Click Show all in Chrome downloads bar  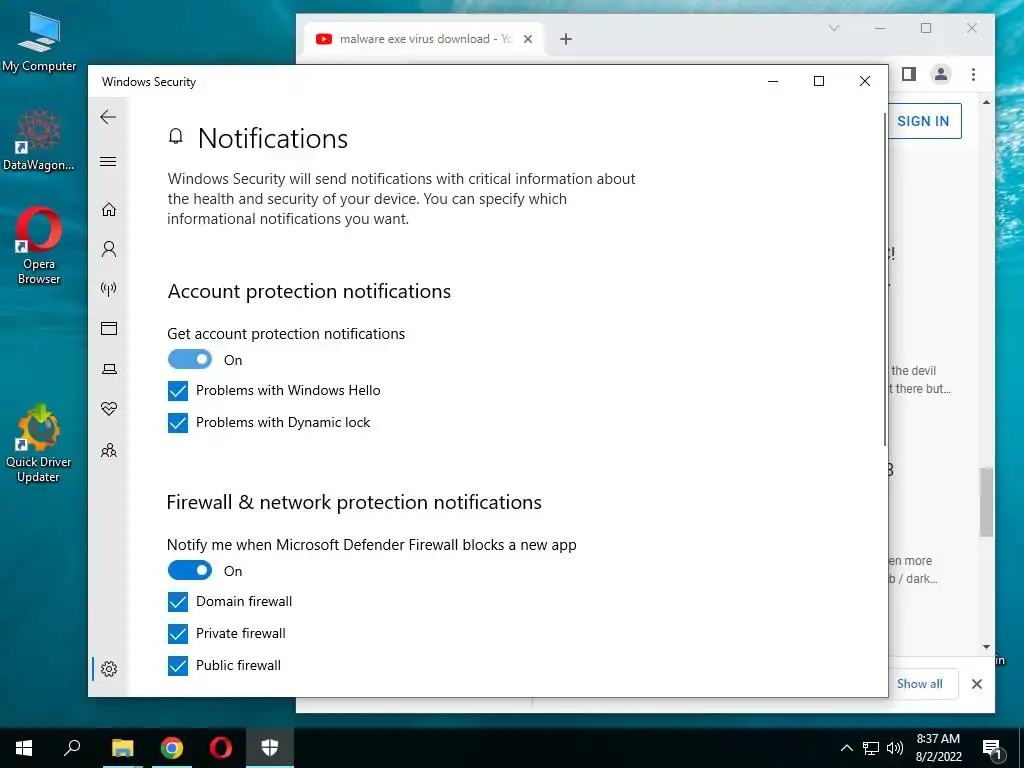tap(922, 684)
